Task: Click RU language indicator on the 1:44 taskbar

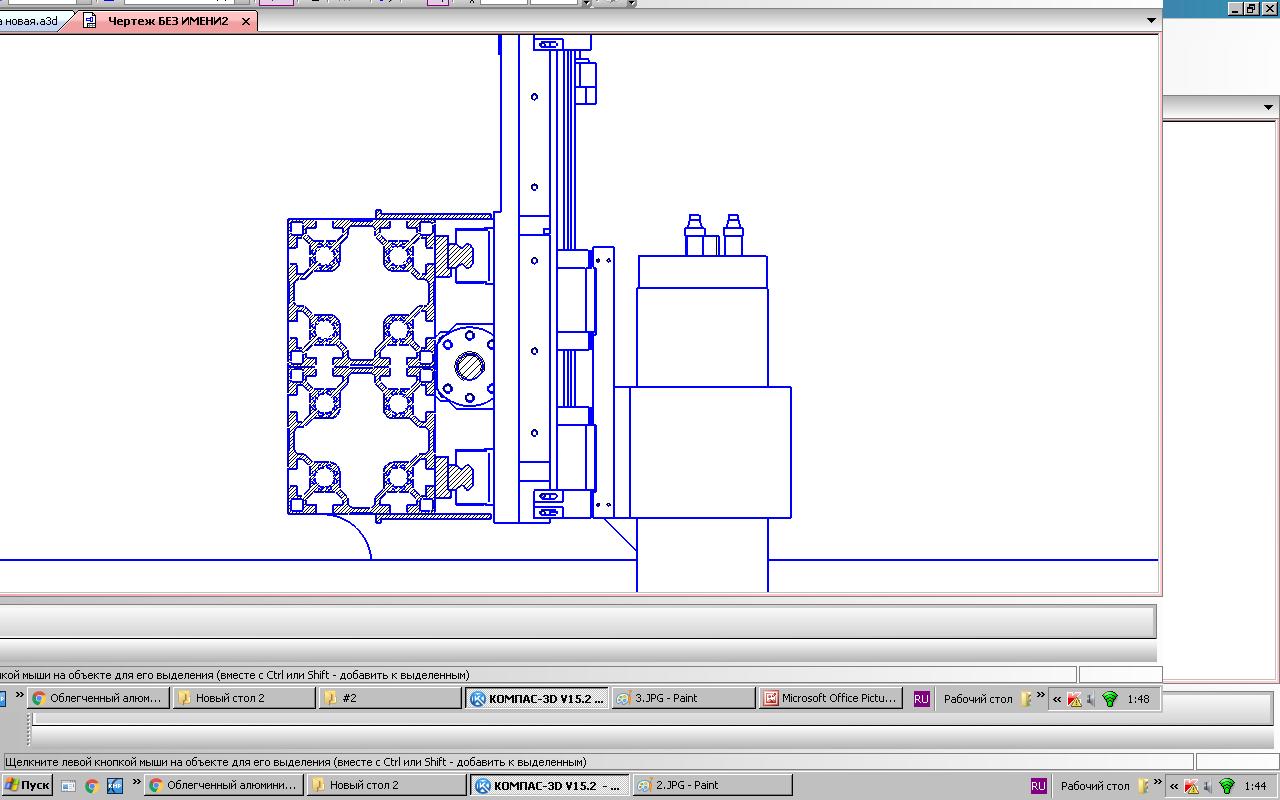Action: point(1038,786)
